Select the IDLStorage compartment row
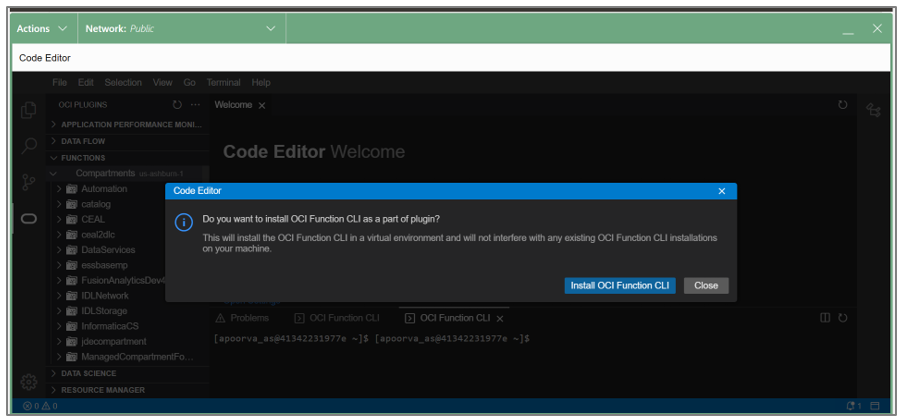901x418 pixels. click(x=128, y=311)
